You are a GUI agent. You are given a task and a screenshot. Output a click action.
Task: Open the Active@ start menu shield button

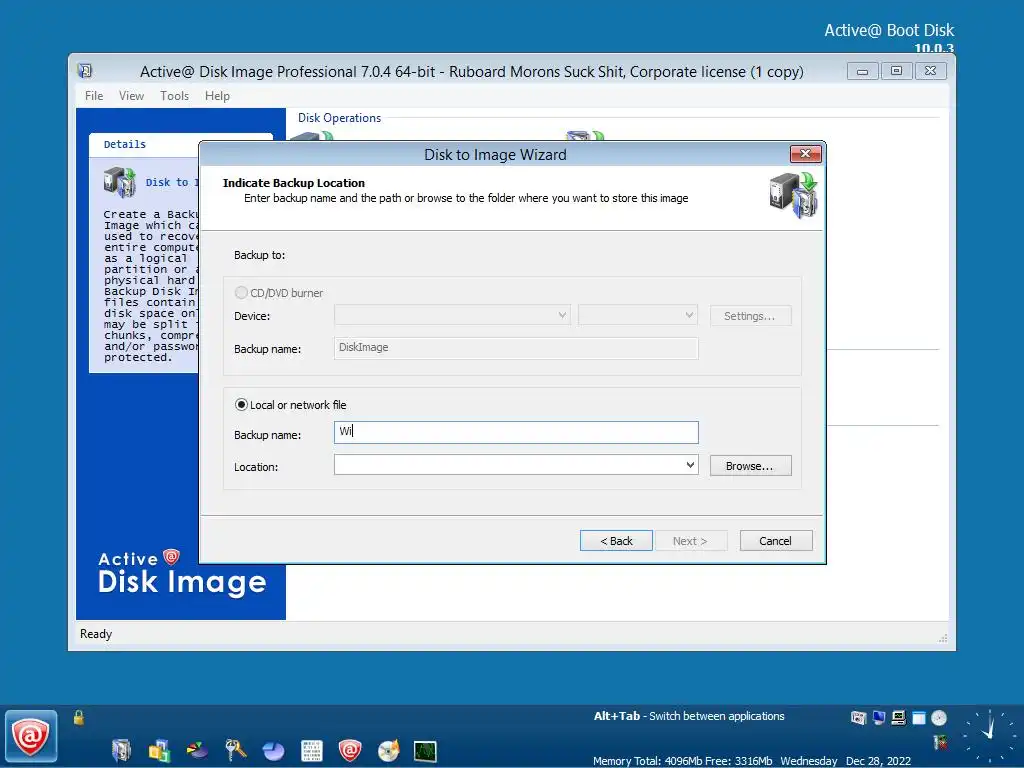(x=31, y=737)
